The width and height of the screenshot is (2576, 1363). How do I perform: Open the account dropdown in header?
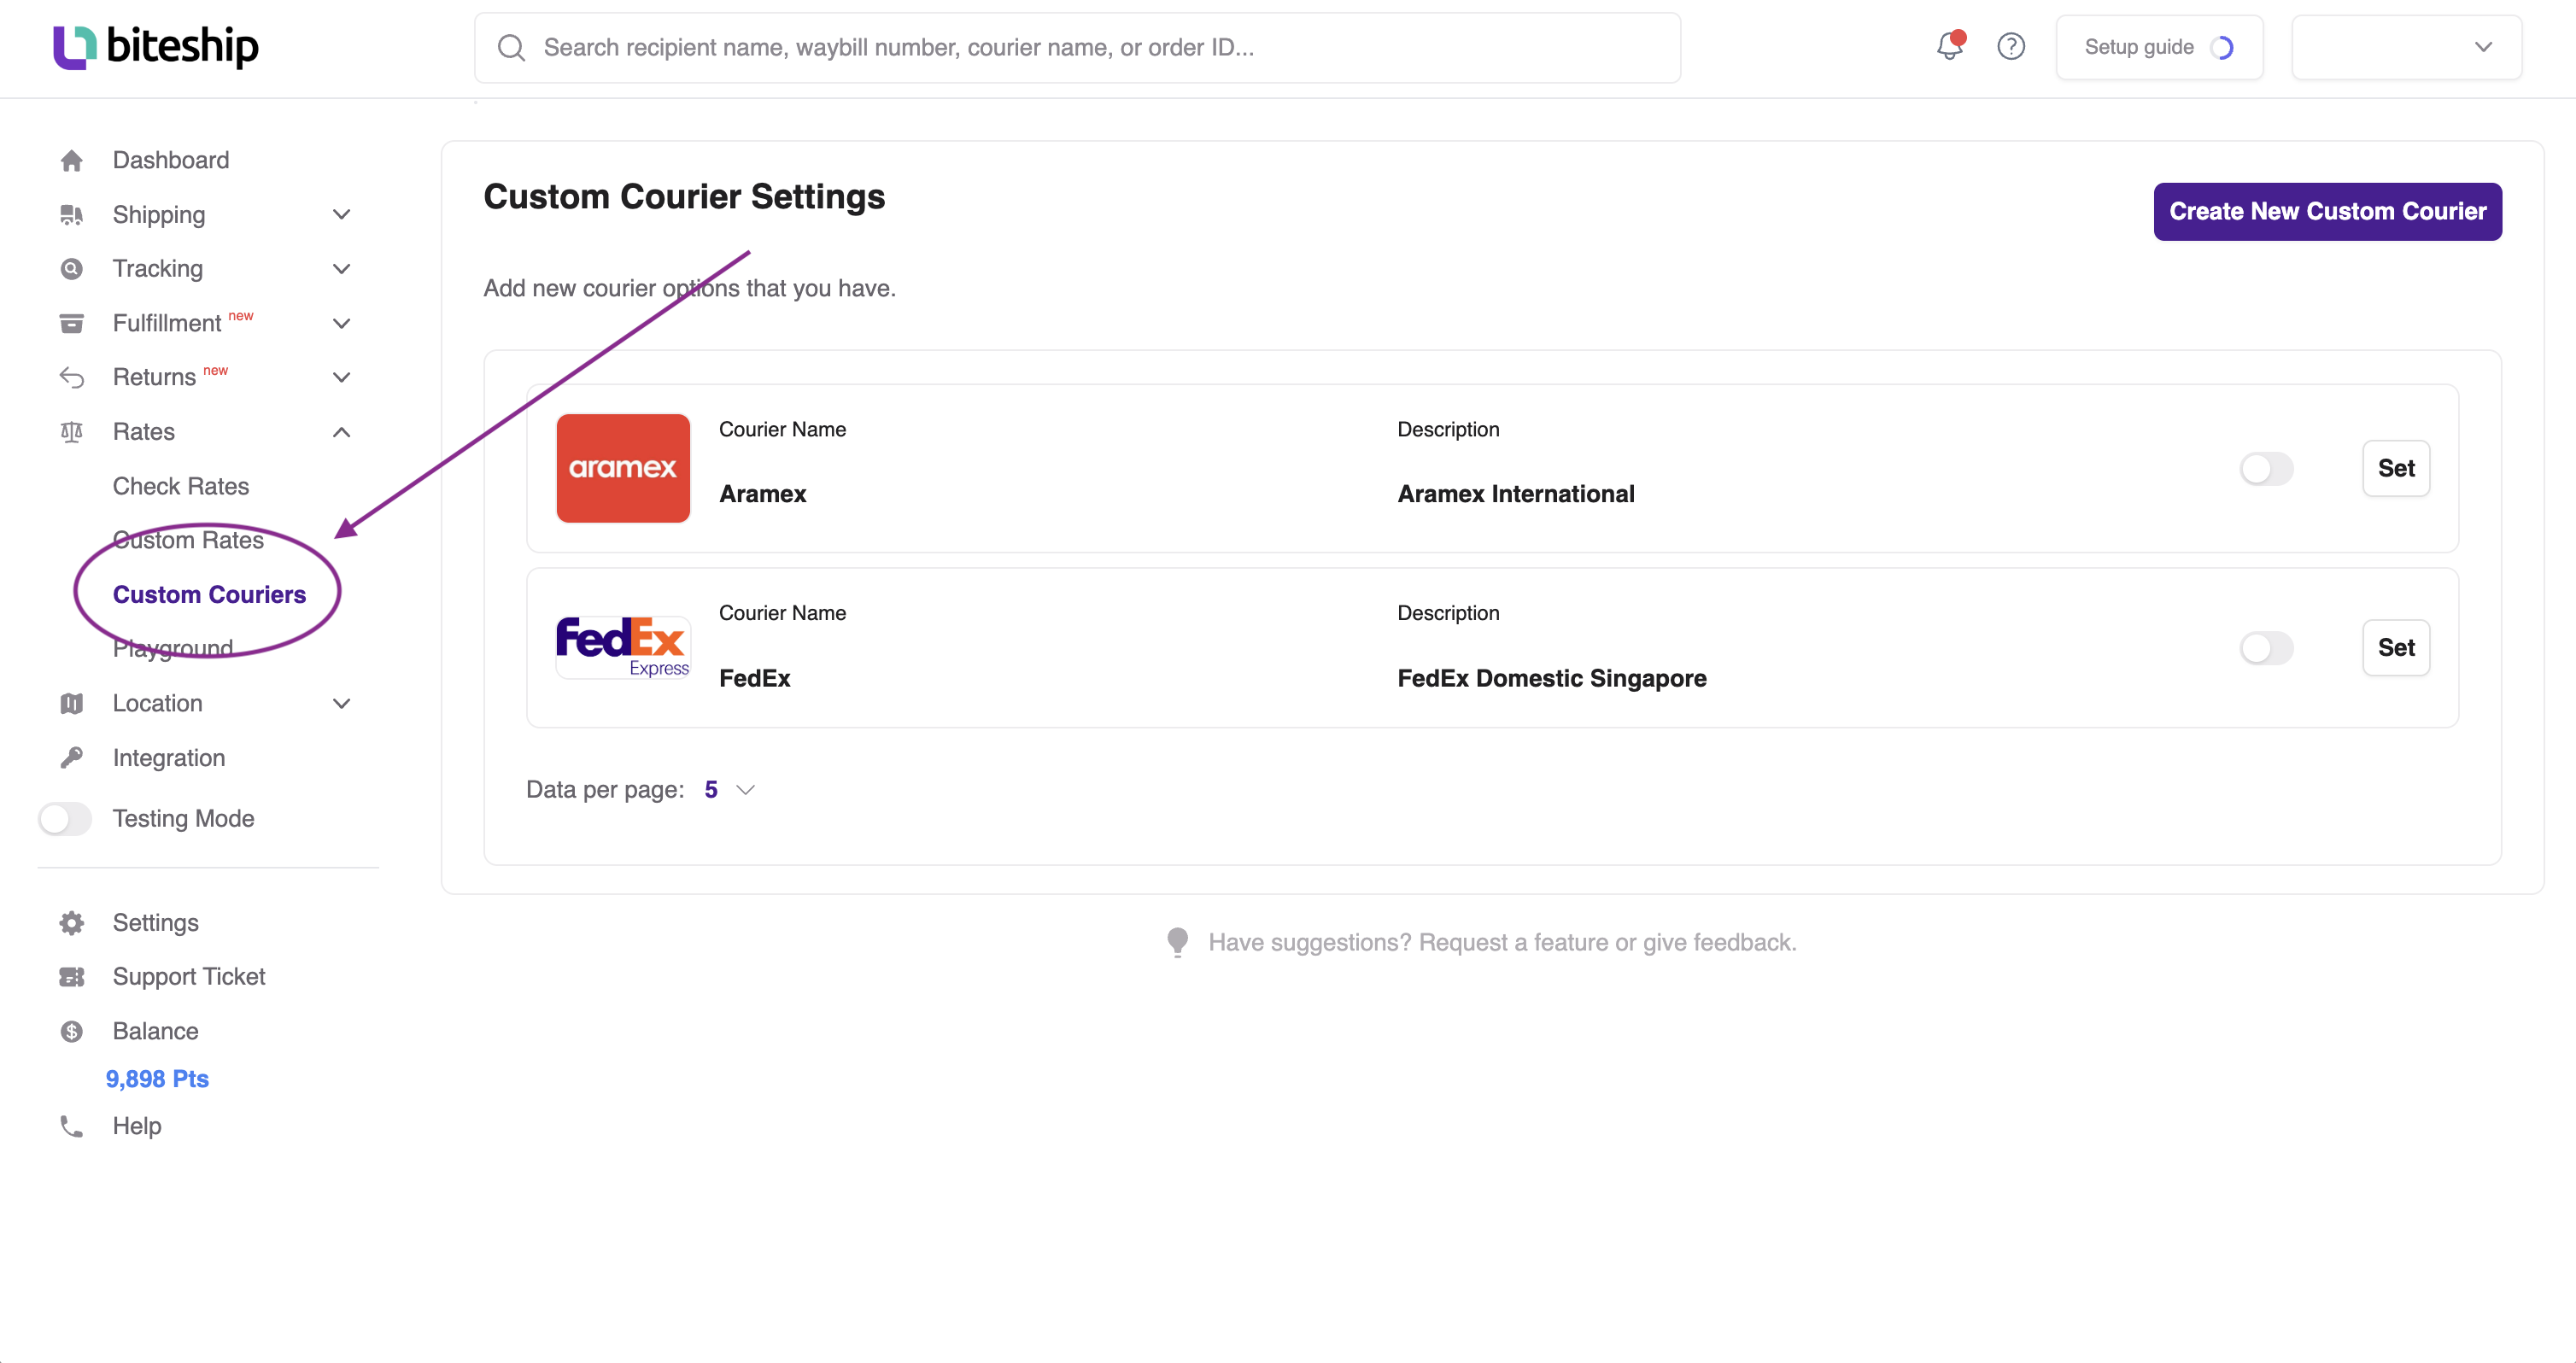[x=2406, y=47]
